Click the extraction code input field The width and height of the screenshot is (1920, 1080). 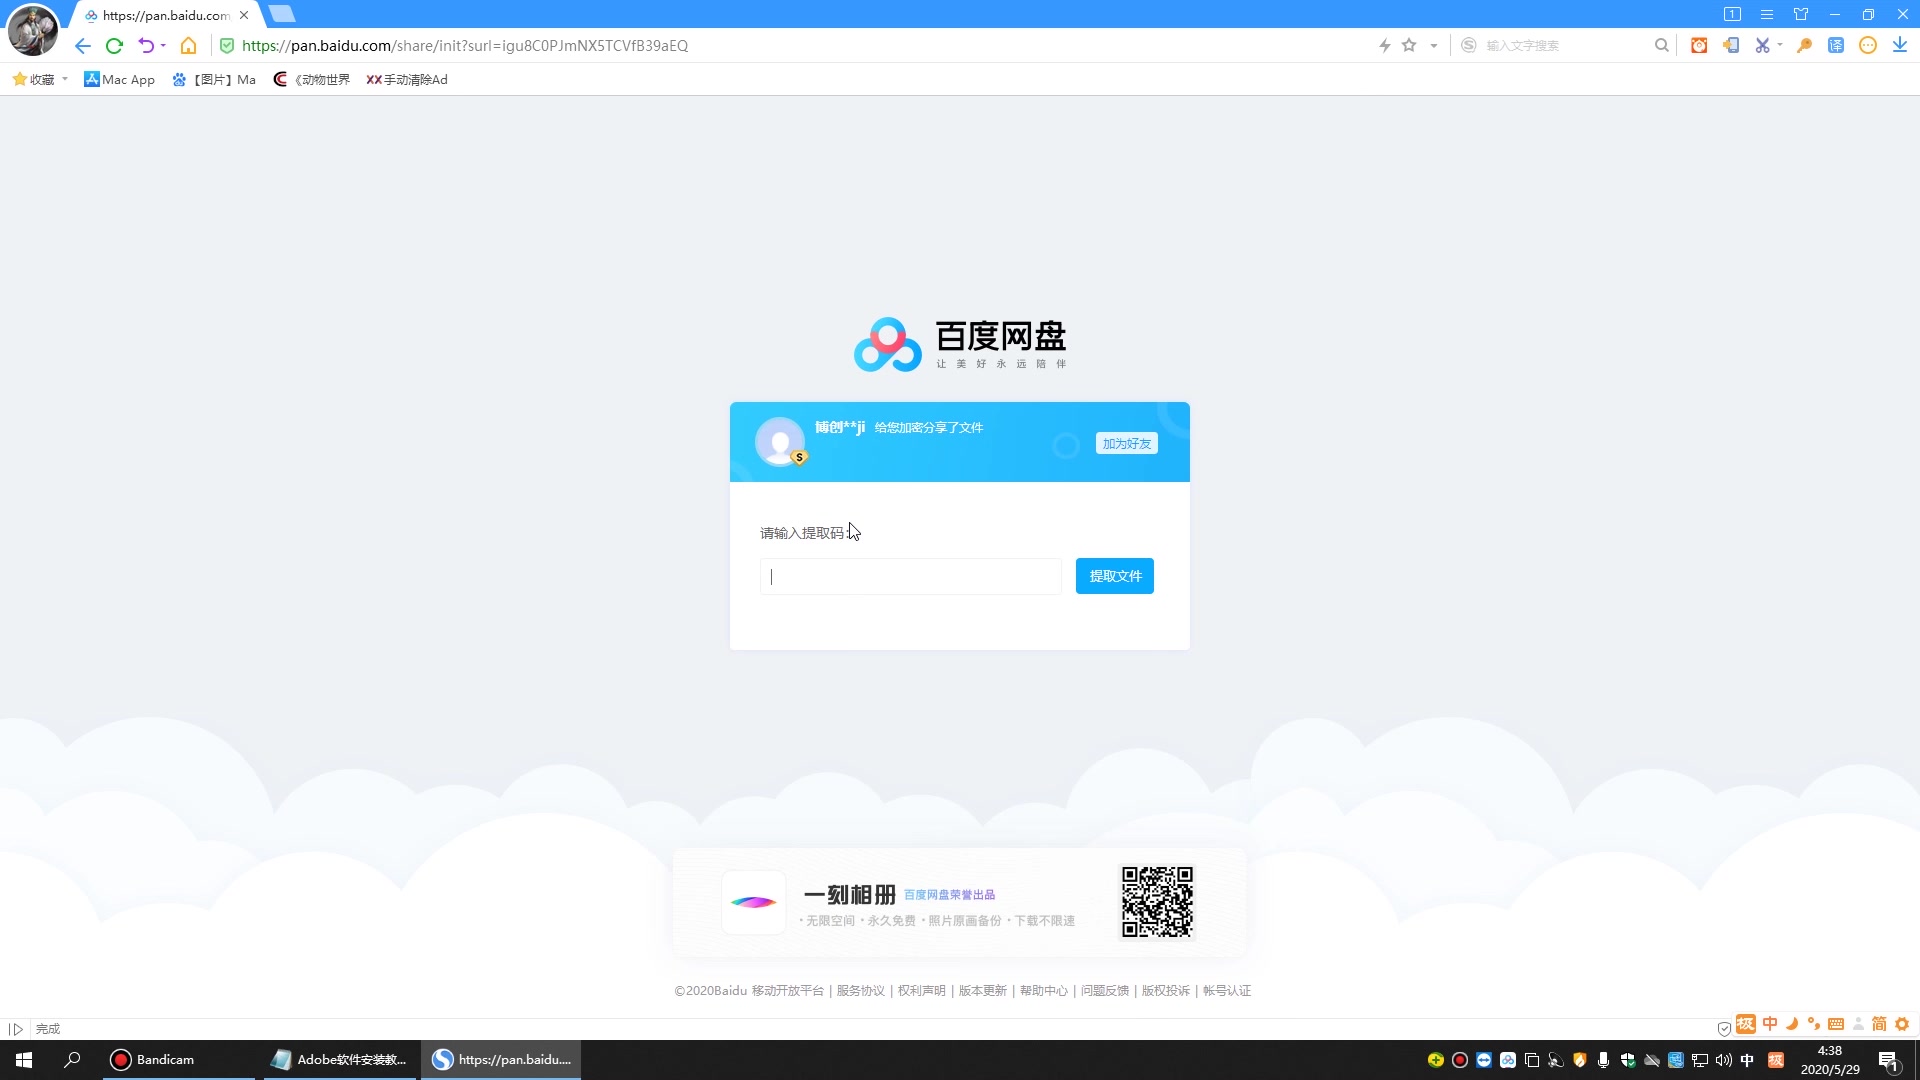[x=910, y=577]
